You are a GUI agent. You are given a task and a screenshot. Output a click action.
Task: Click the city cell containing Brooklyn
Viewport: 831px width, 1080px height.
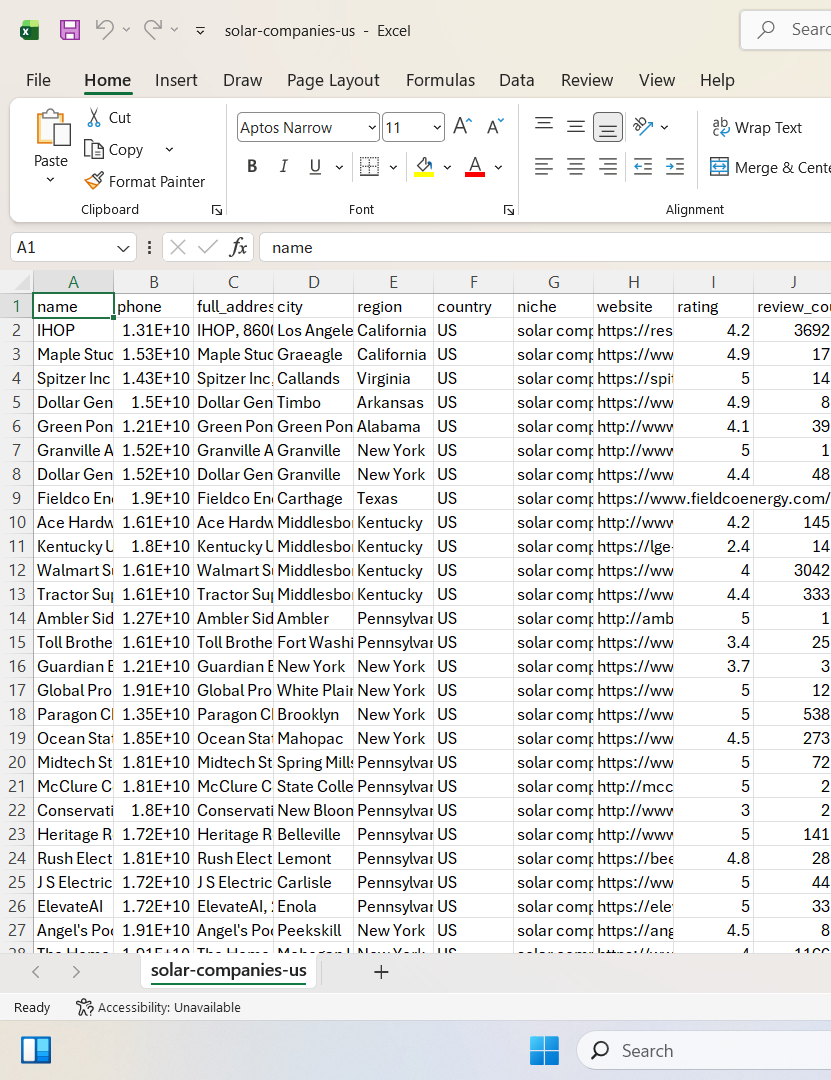(x=314, y=714)
